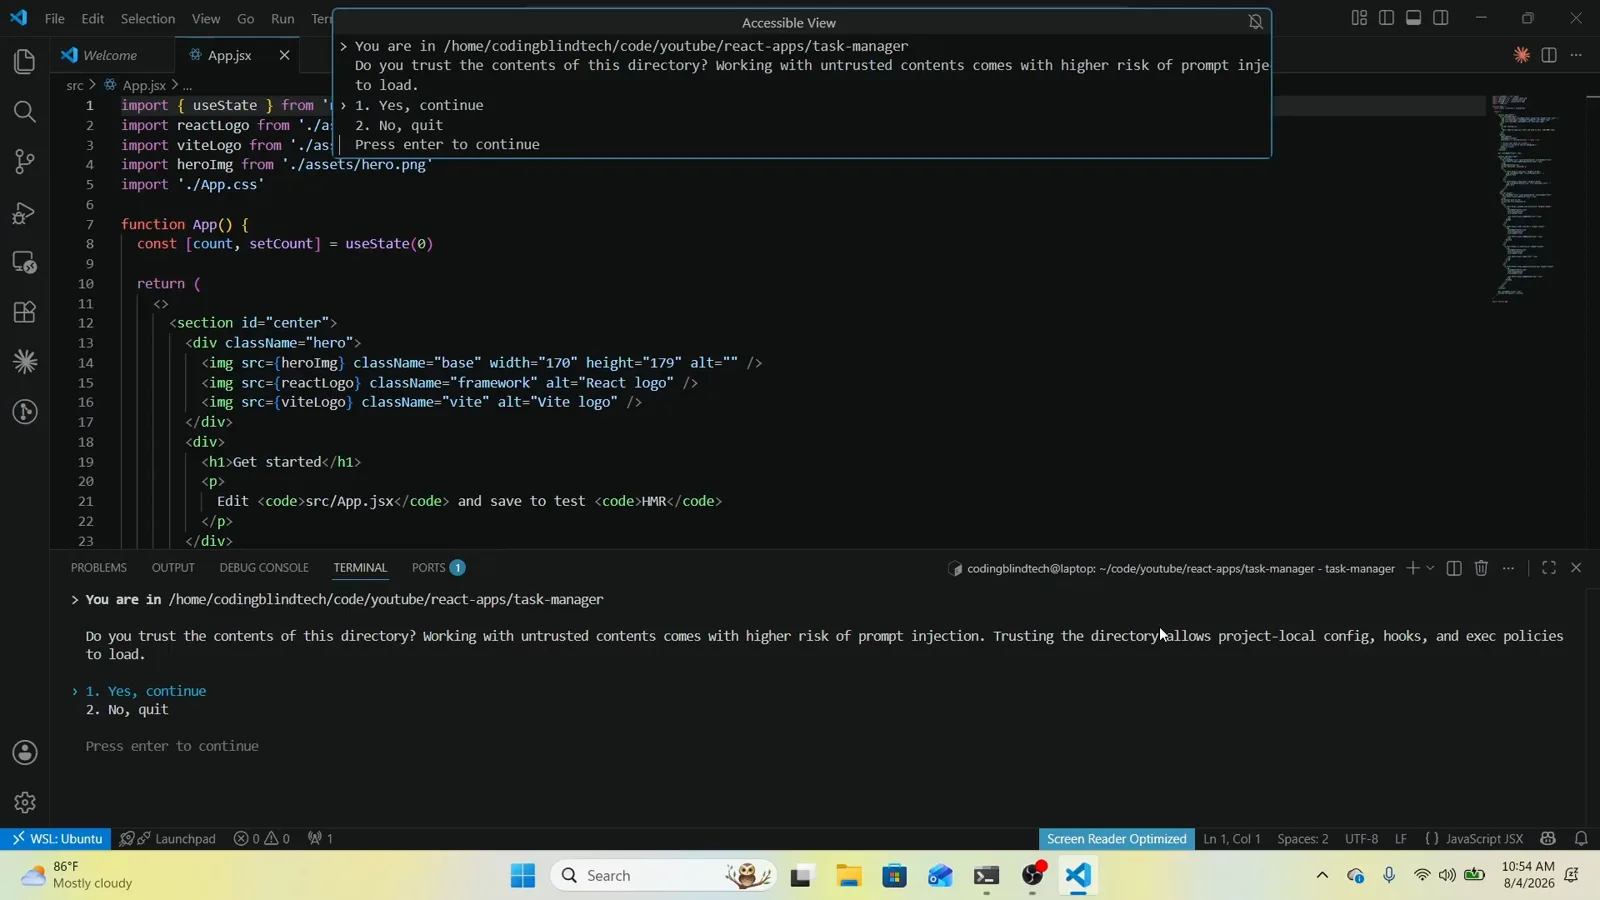Click Ln 1, Col 1 in status bar
This screenshot has width=1600, height=900.
click(1232, 839)
